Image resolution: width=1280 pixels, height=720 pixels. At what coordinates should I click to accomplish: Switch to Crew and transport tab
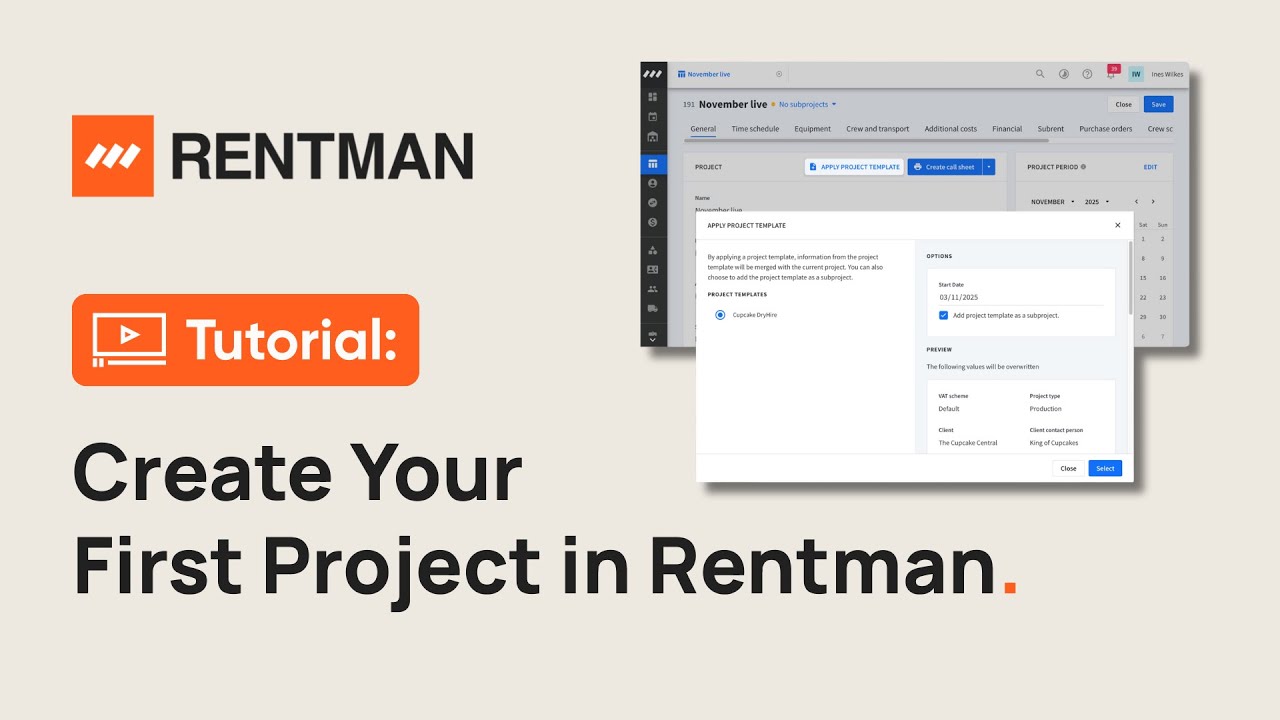(x=878, y=129)
